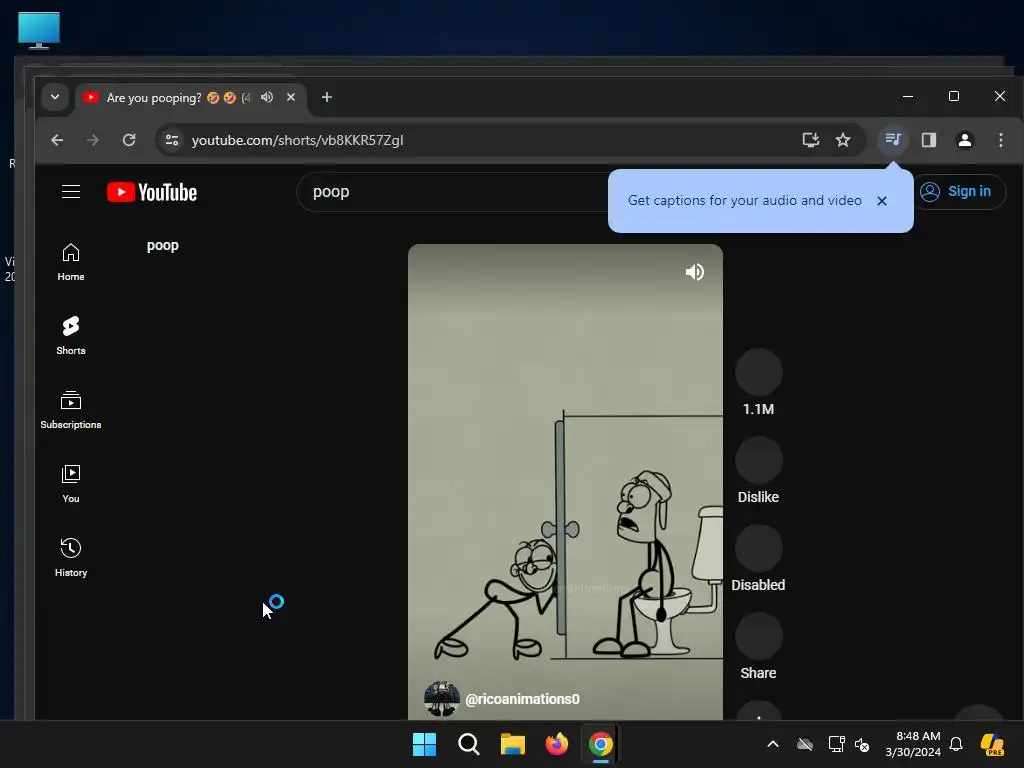Open the Chrome side panel

point(929,140)
